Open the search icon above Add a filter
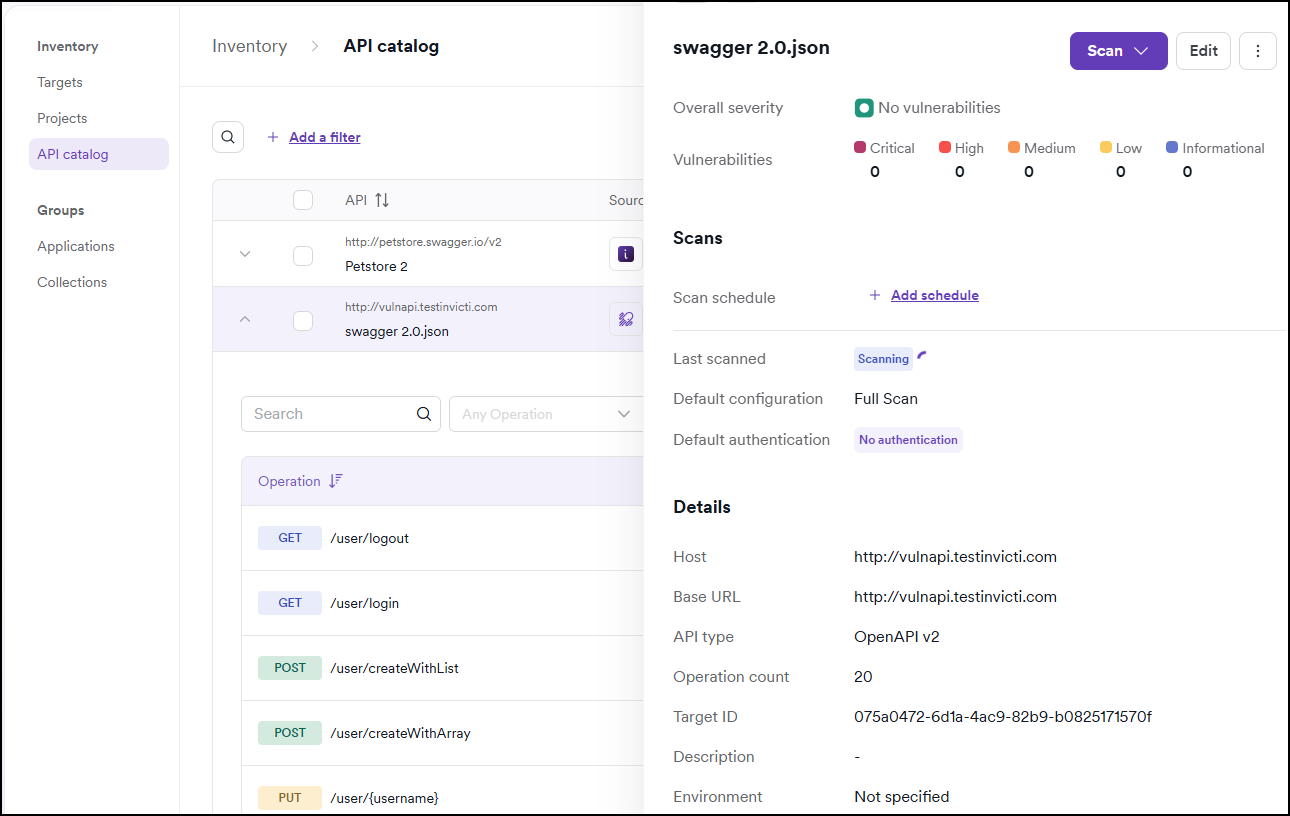Viewport: 1290px width, 816px height. point(228,136)
